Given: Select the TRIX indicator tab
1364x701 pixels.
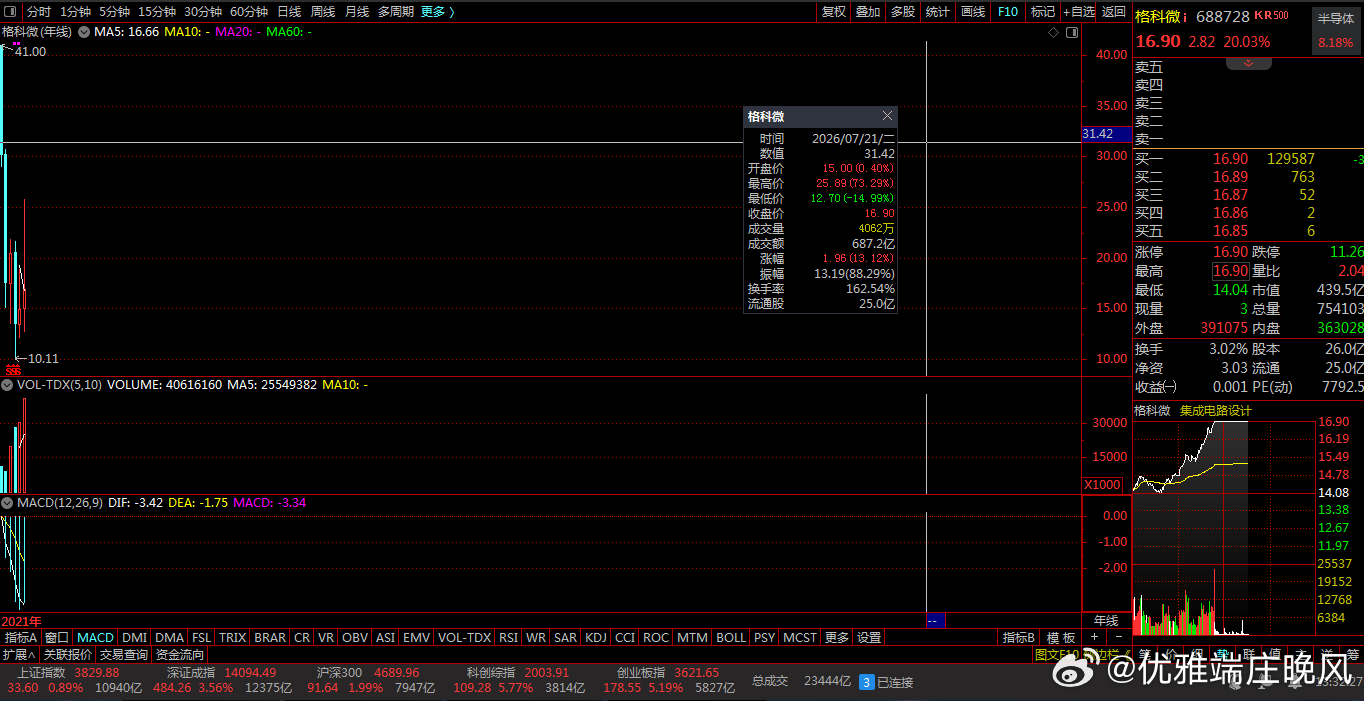Looking at the screenshot, I should click(x=233, y=637).
